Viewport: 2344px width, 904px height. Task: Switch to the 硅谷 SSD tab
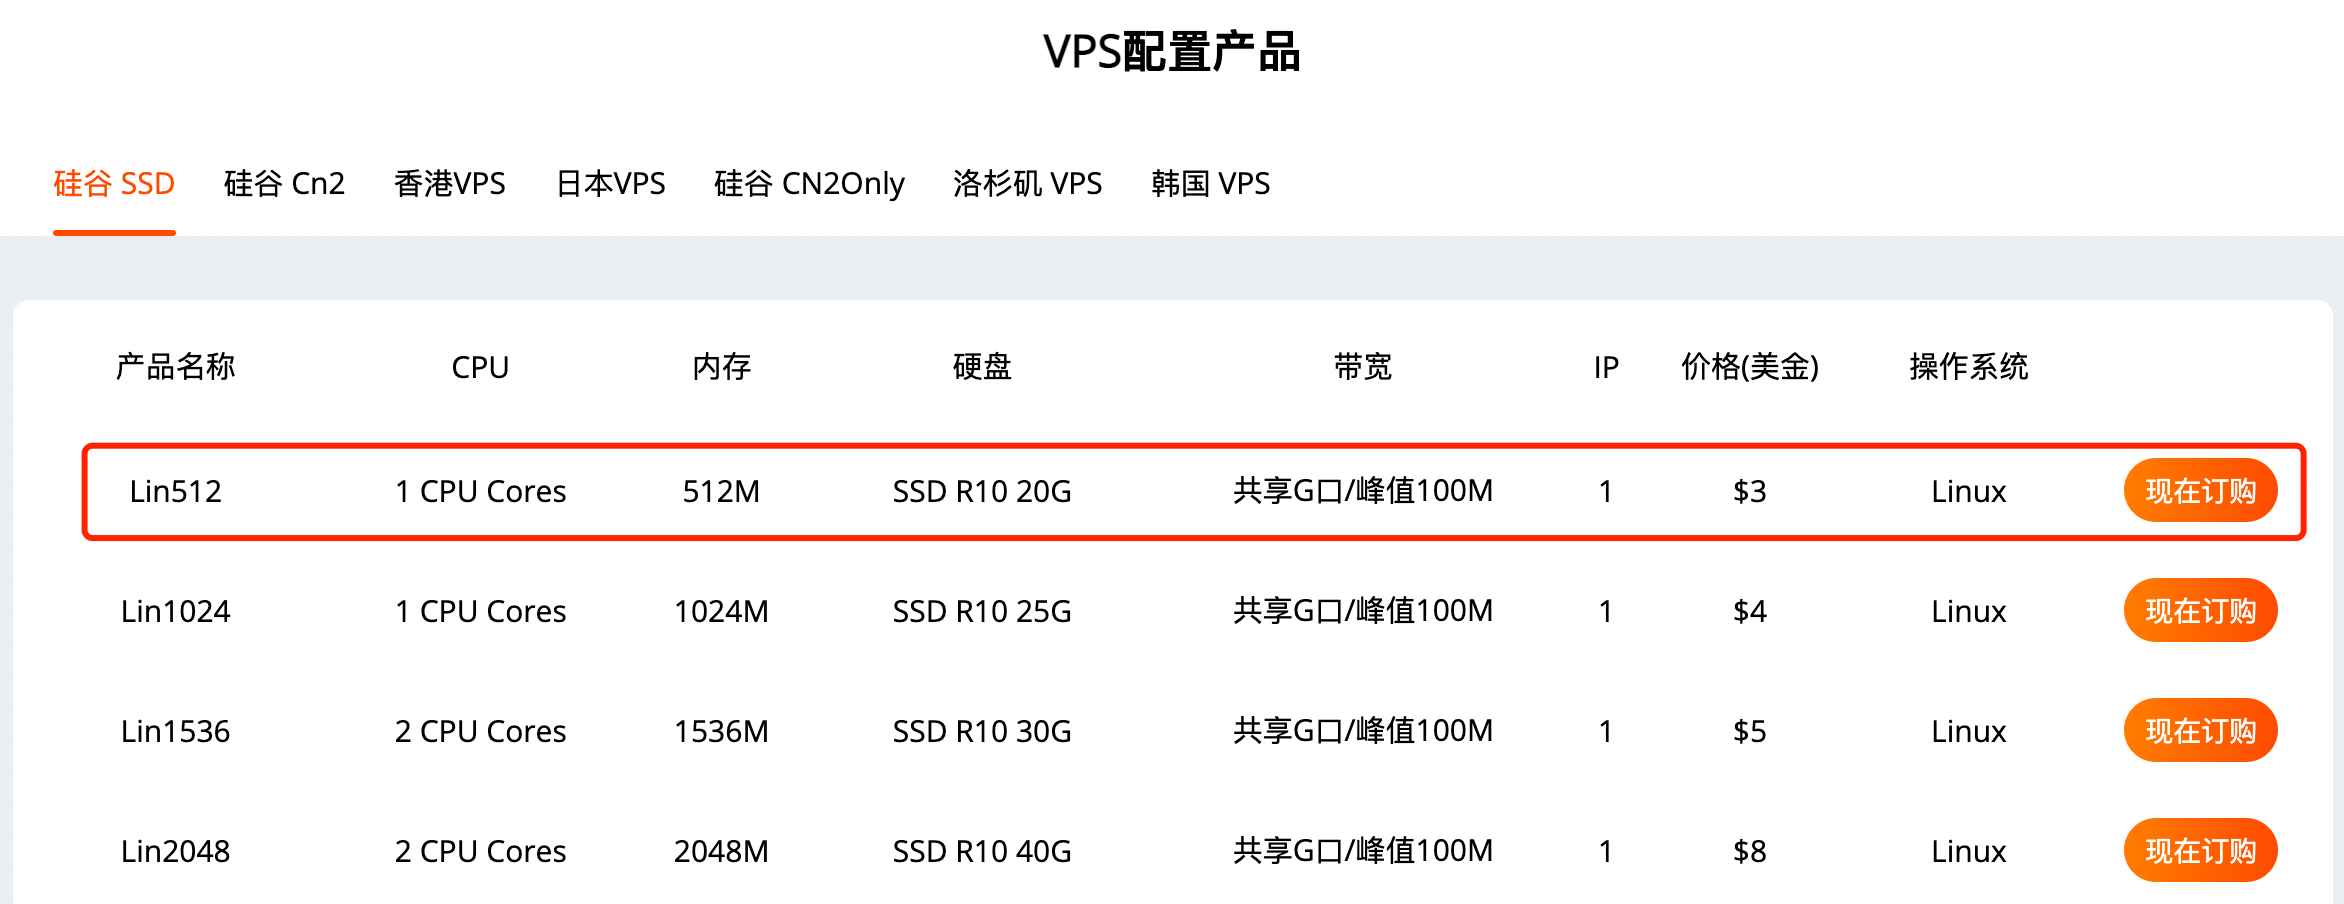click(114, 184)
